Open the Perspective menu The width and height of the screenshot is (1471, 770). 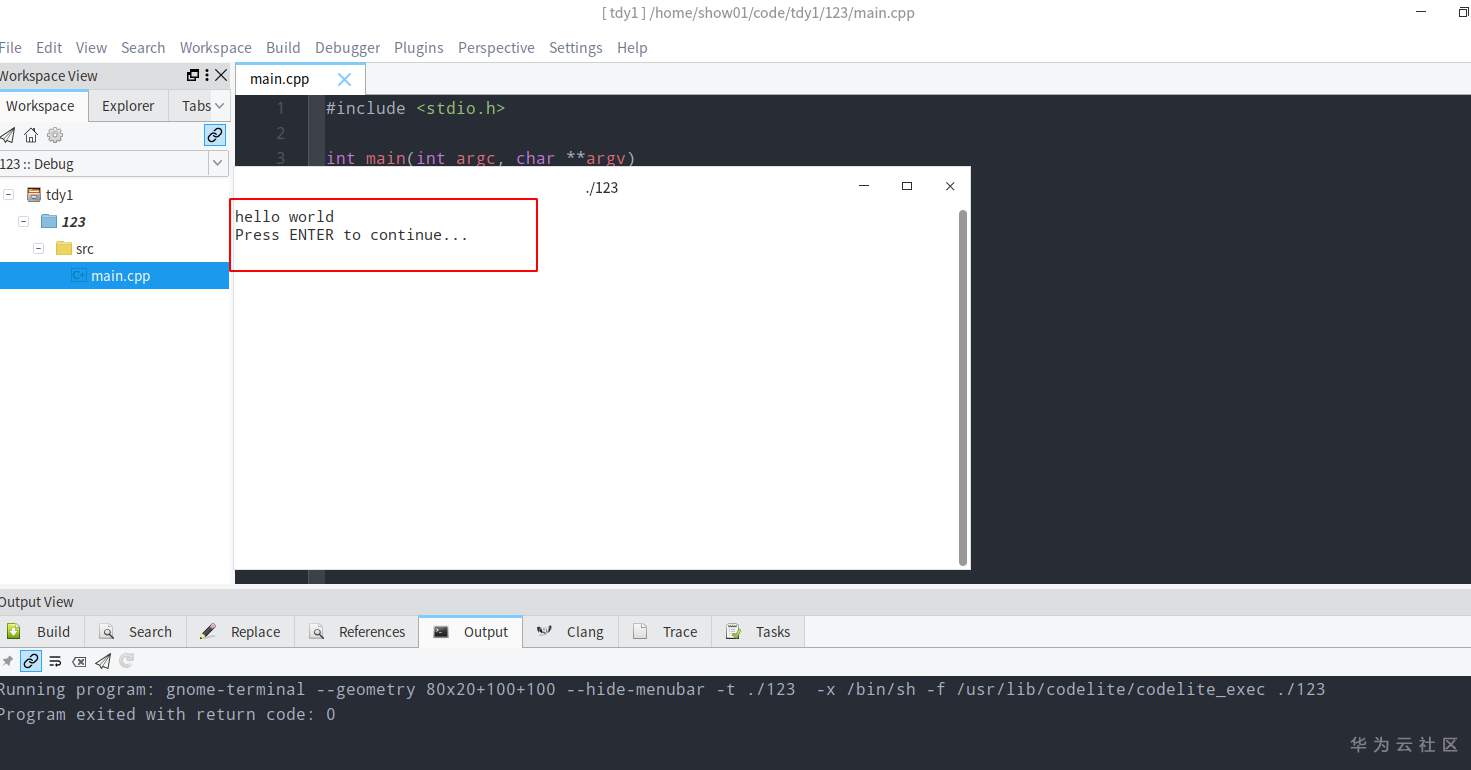pyautogui.click(x=496, y=47)
